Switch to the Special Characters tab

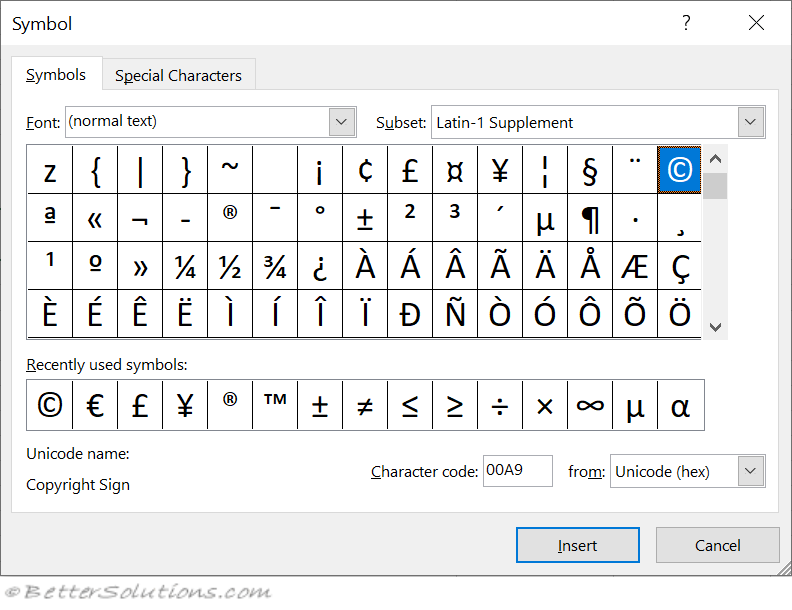point(178,75)
